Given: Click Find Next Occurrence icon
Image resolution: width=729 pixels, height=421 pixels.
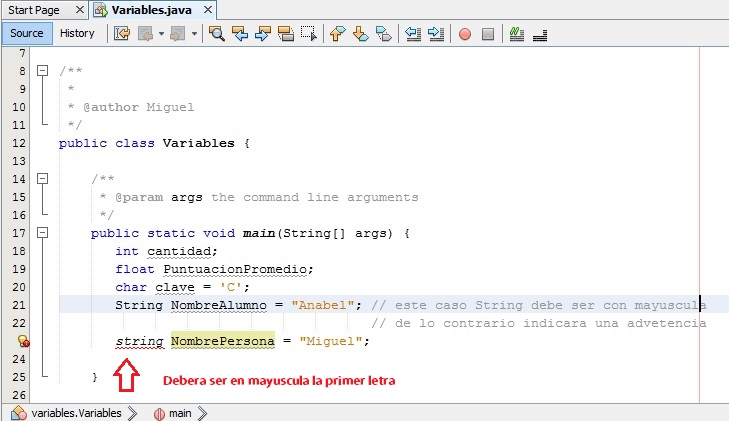Looking at the screenshot, I should pyautogui.click(x=263, y=33).
